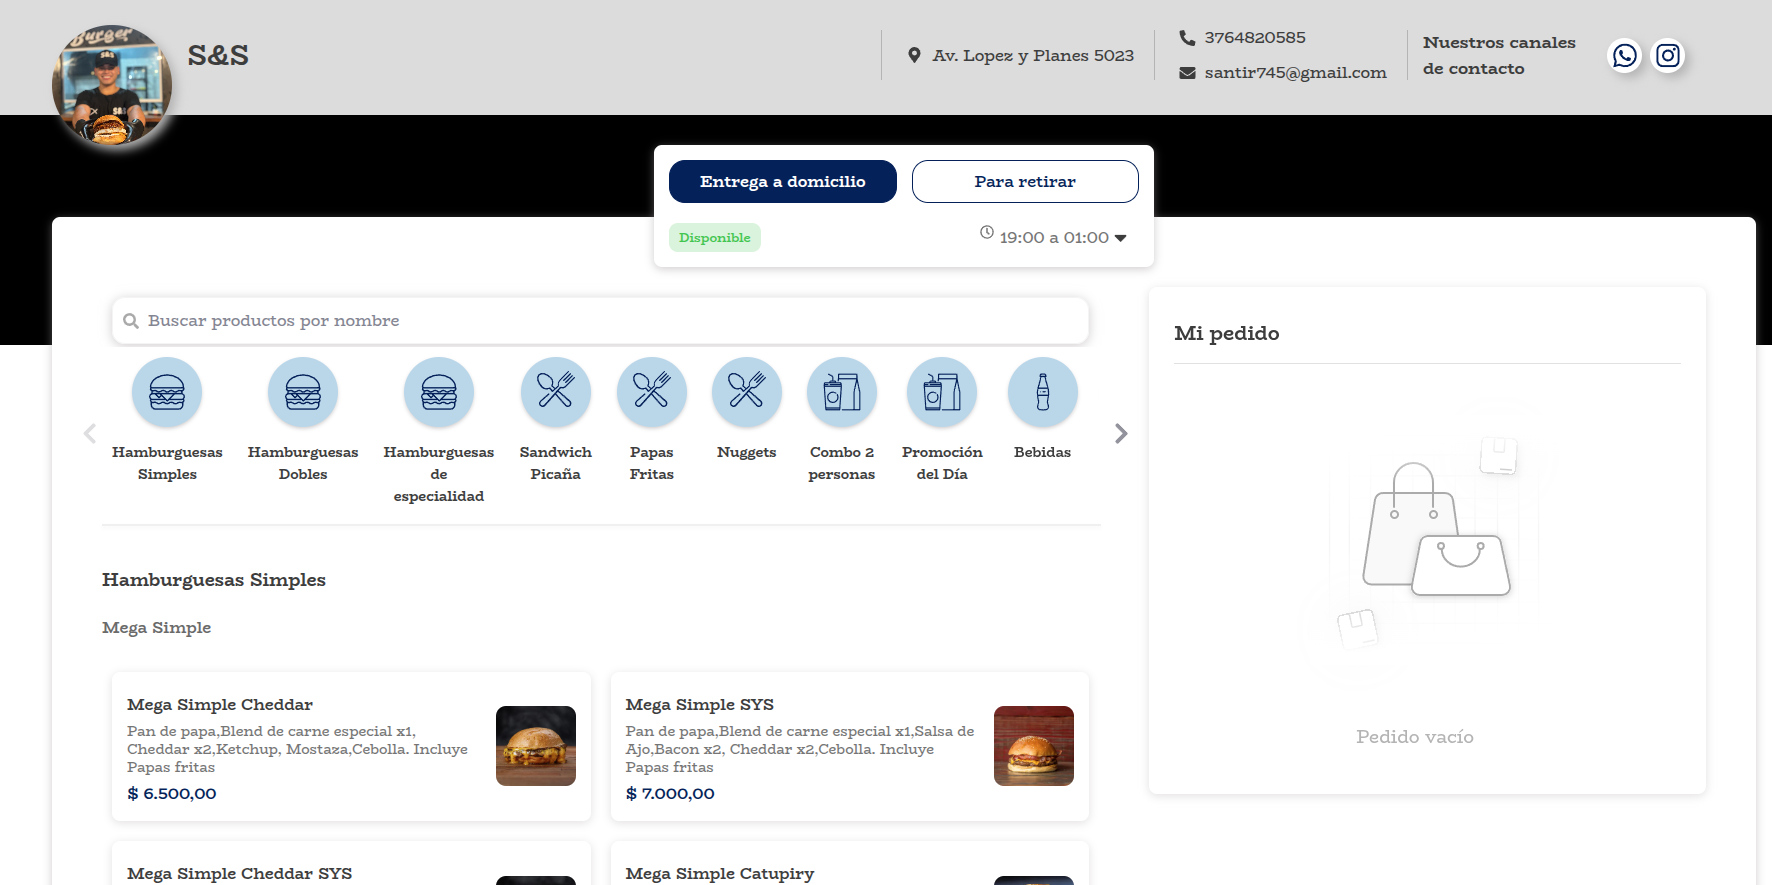View Mega Simple SYS burger photo

(x=1034, y=746)
